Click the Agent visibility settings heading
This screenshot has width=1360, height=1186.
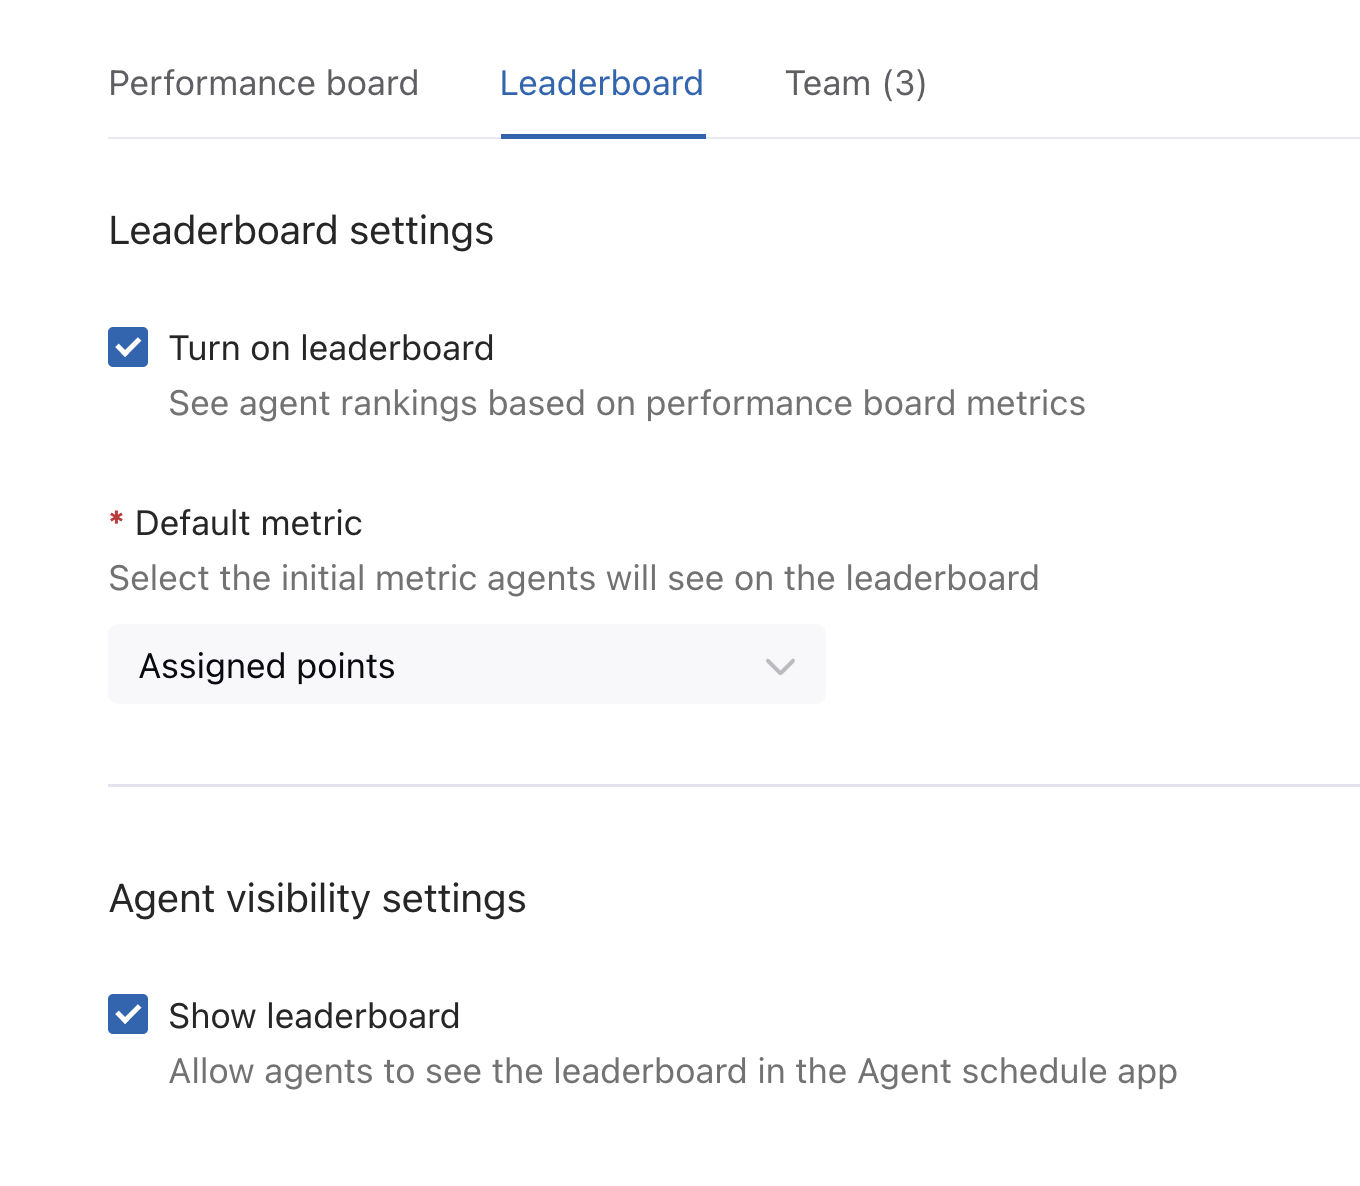[x=317, y=899]
